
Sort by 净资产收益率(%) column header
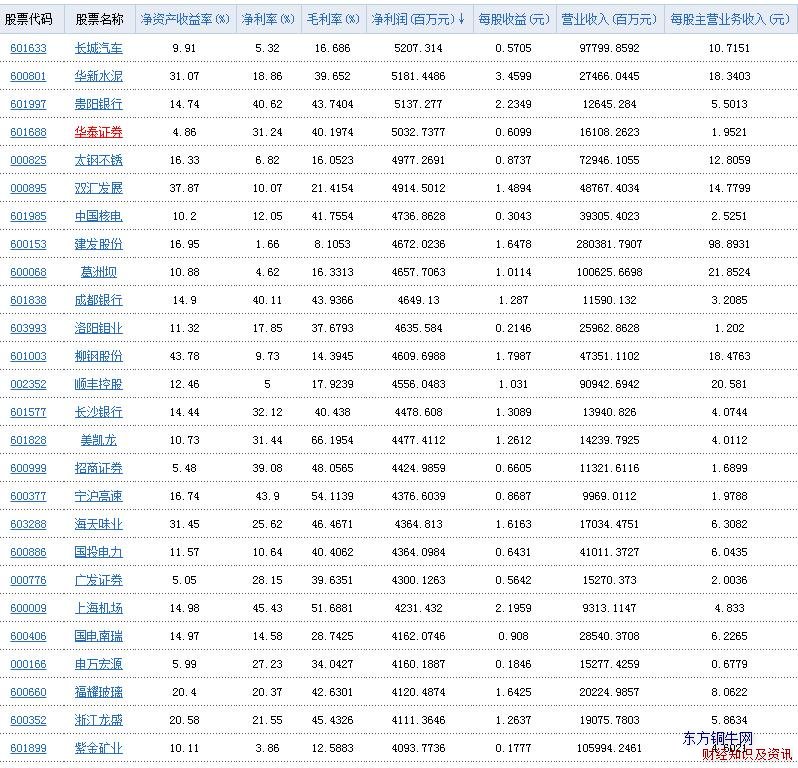click(185, 19)
